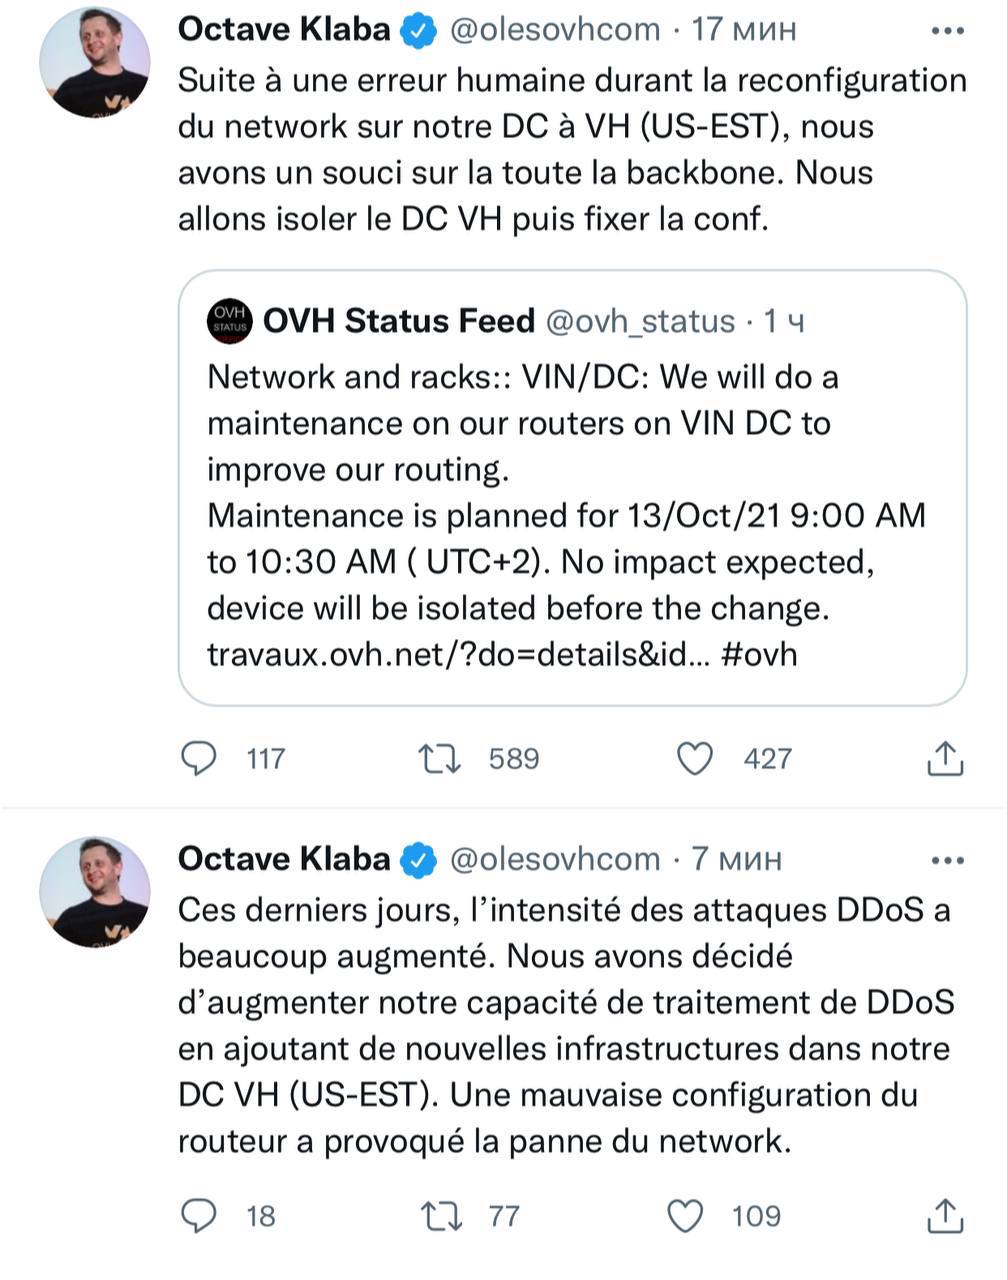Open more options menu on first tweet
The width and height of the screenshot is (1007, 1280).
(x=947, y=31)
